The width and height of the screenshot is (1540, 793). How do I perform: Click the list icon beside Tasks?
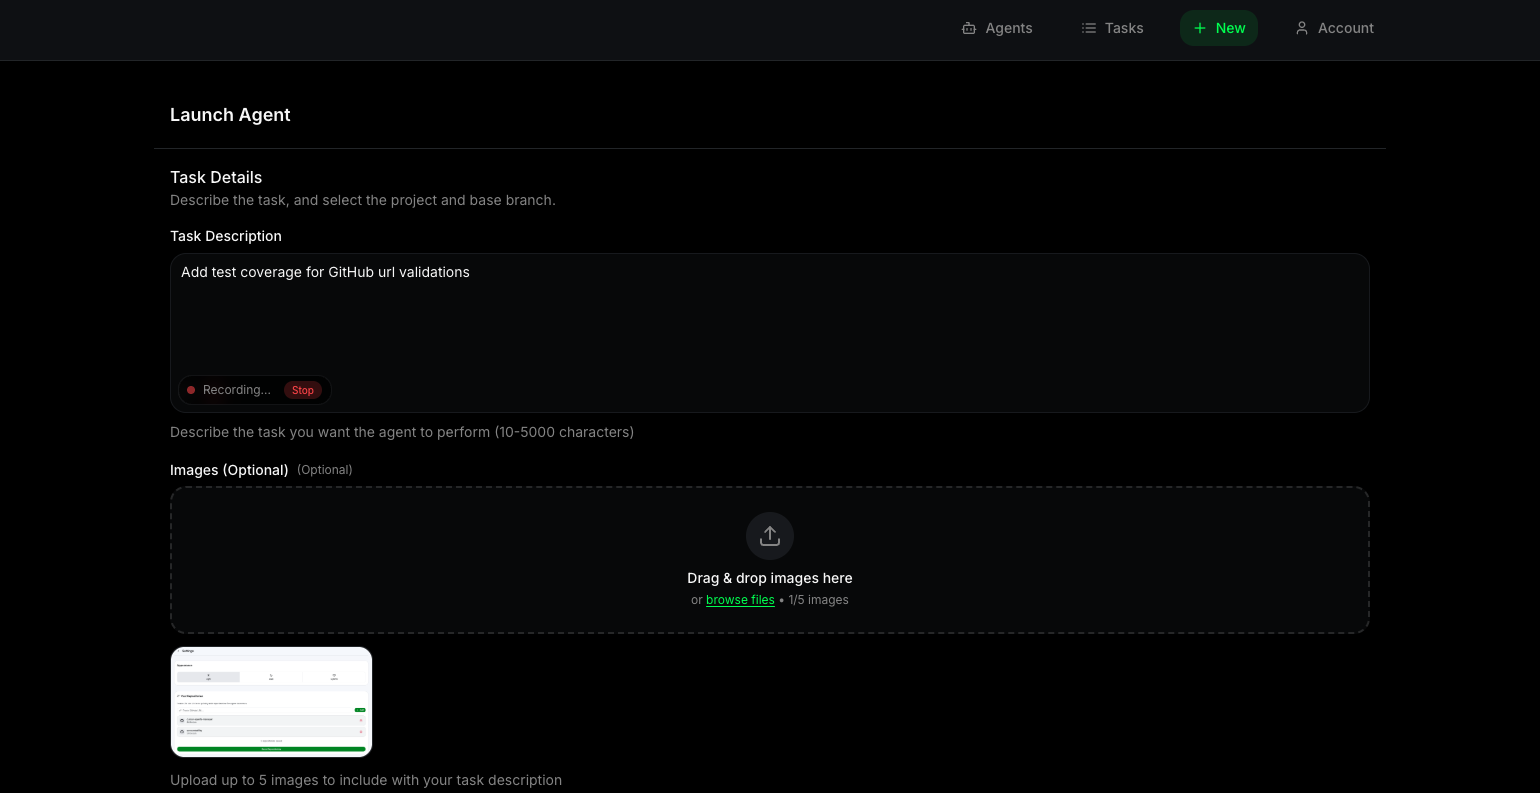pyautogui.click(x=1088, y=28)
